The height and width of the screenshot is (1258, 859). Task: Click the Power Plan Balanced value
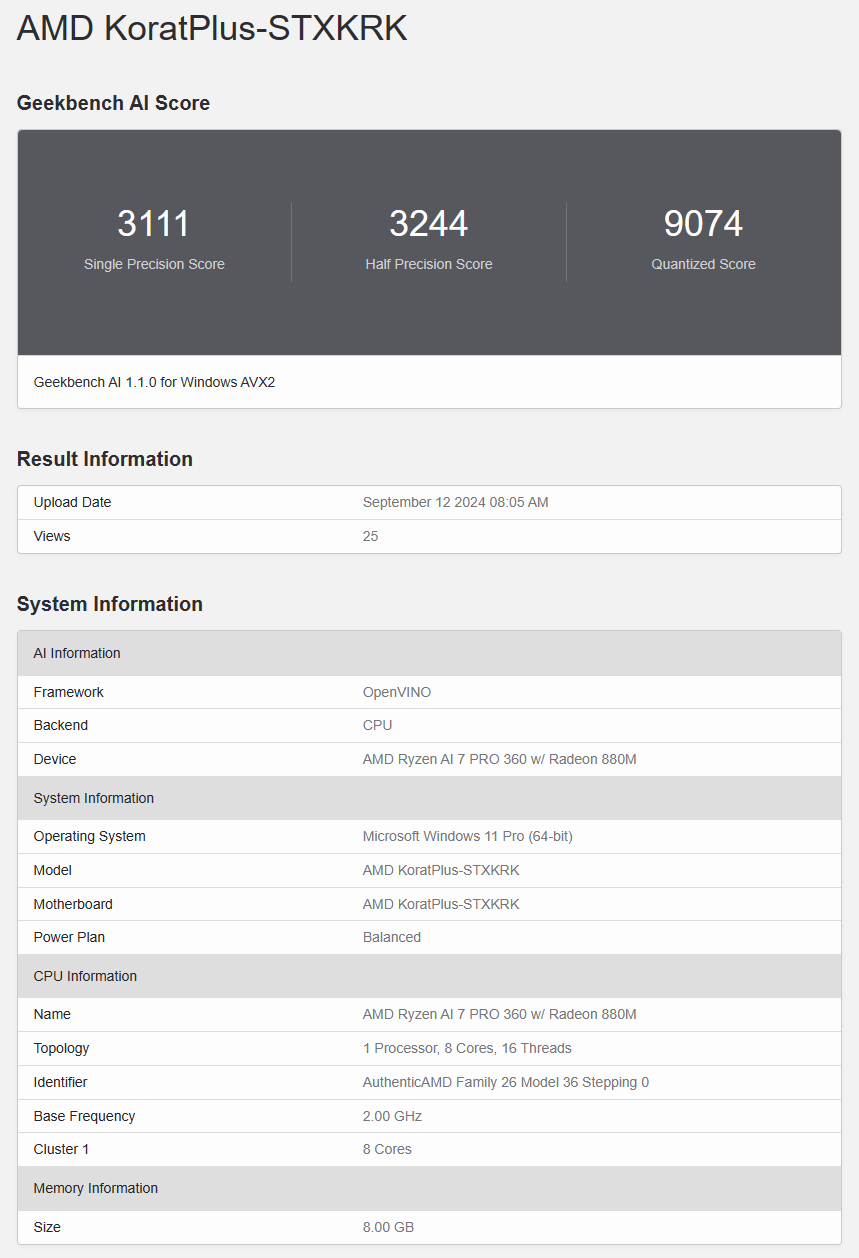click(x=391, y=937)
